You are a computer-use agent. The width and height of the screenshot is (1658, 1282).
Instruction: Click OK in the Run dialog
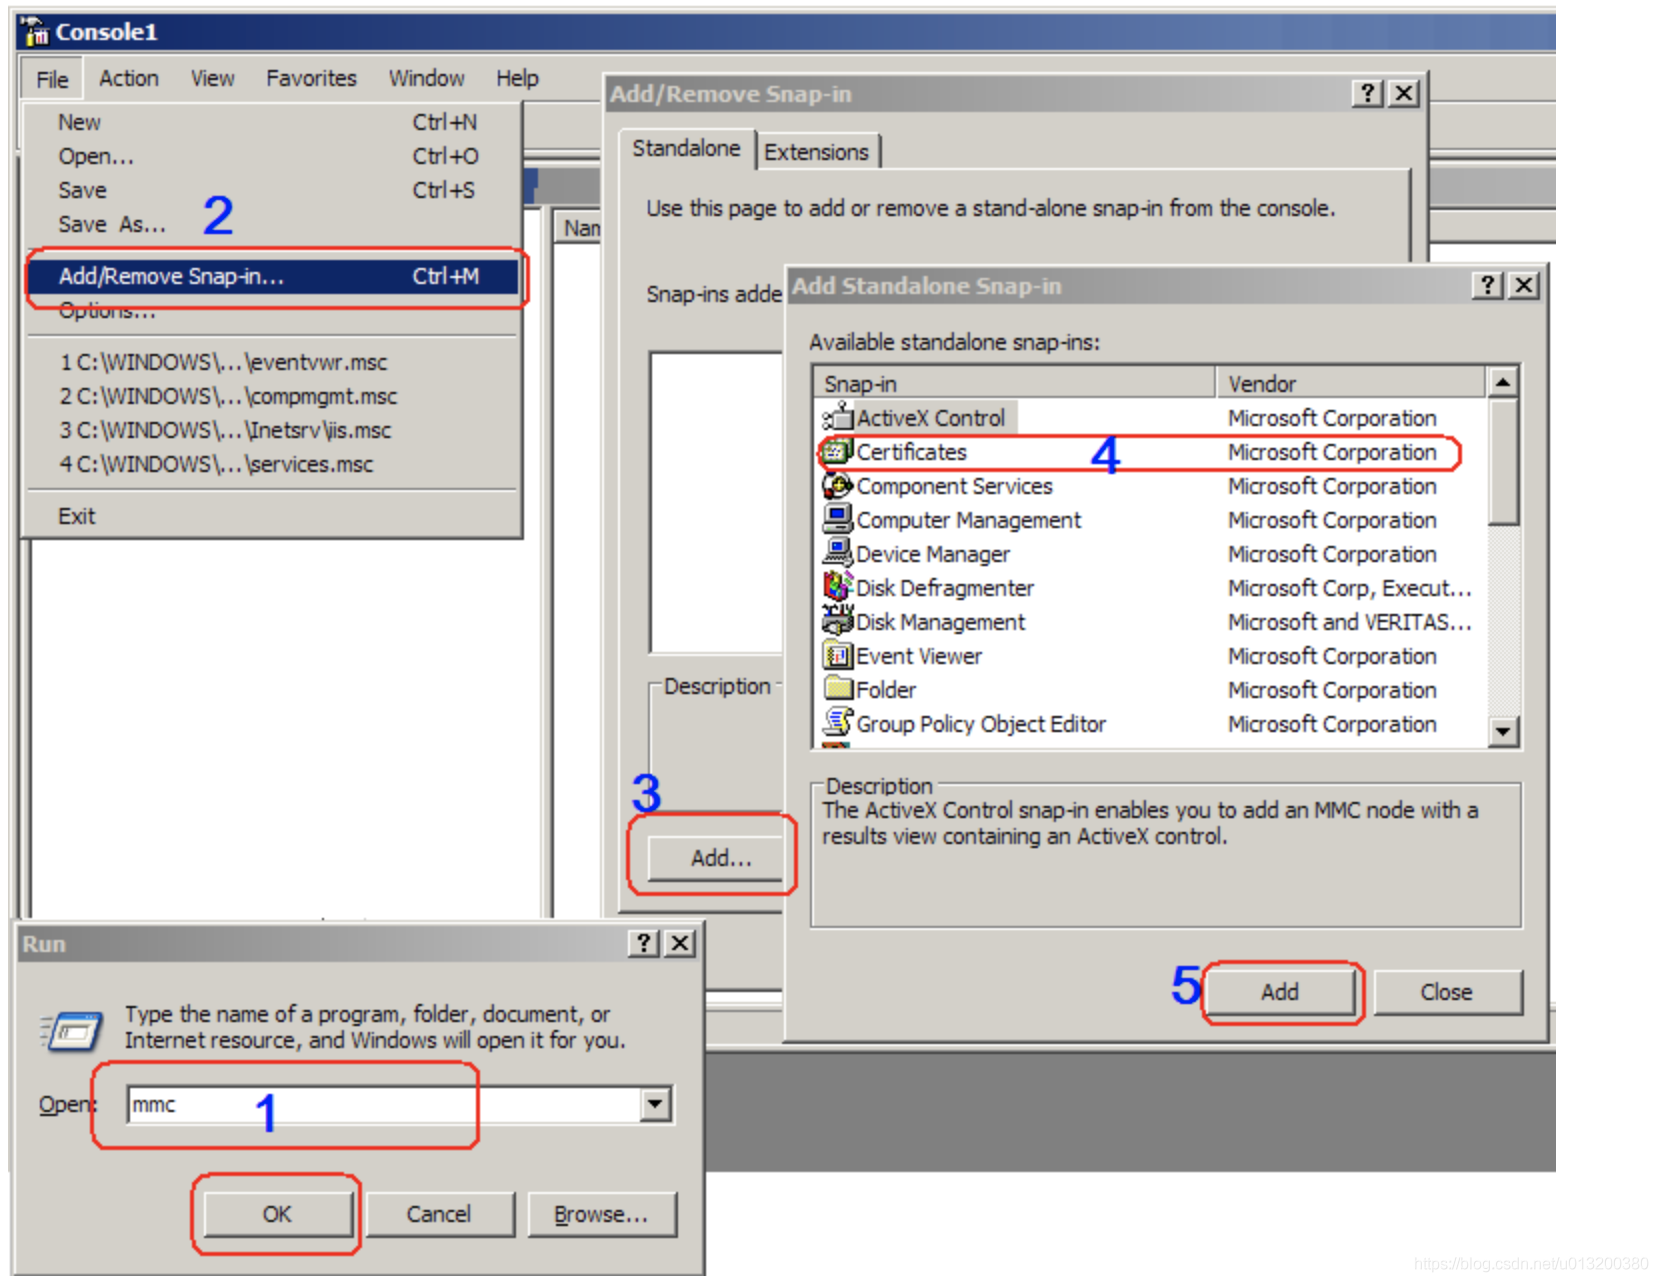[277, 1214]
